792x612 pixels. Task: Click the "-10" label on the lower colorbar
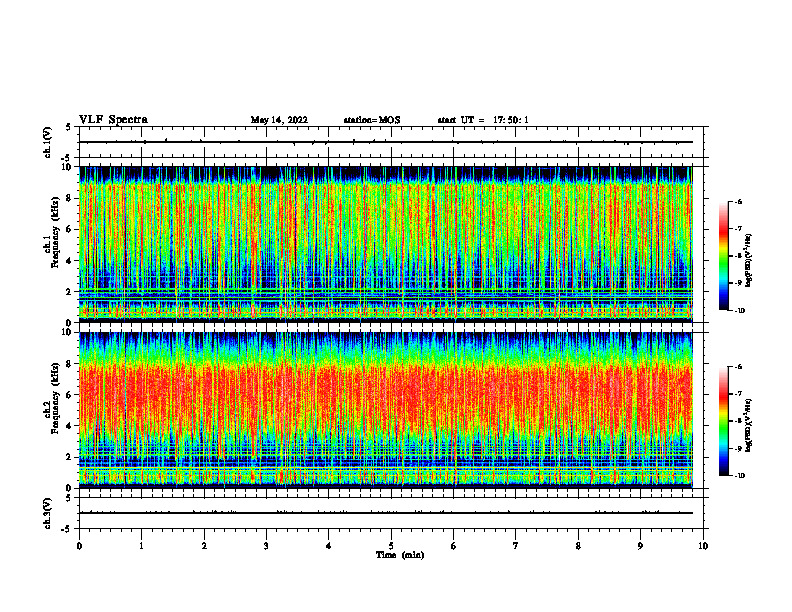point(739,476)
